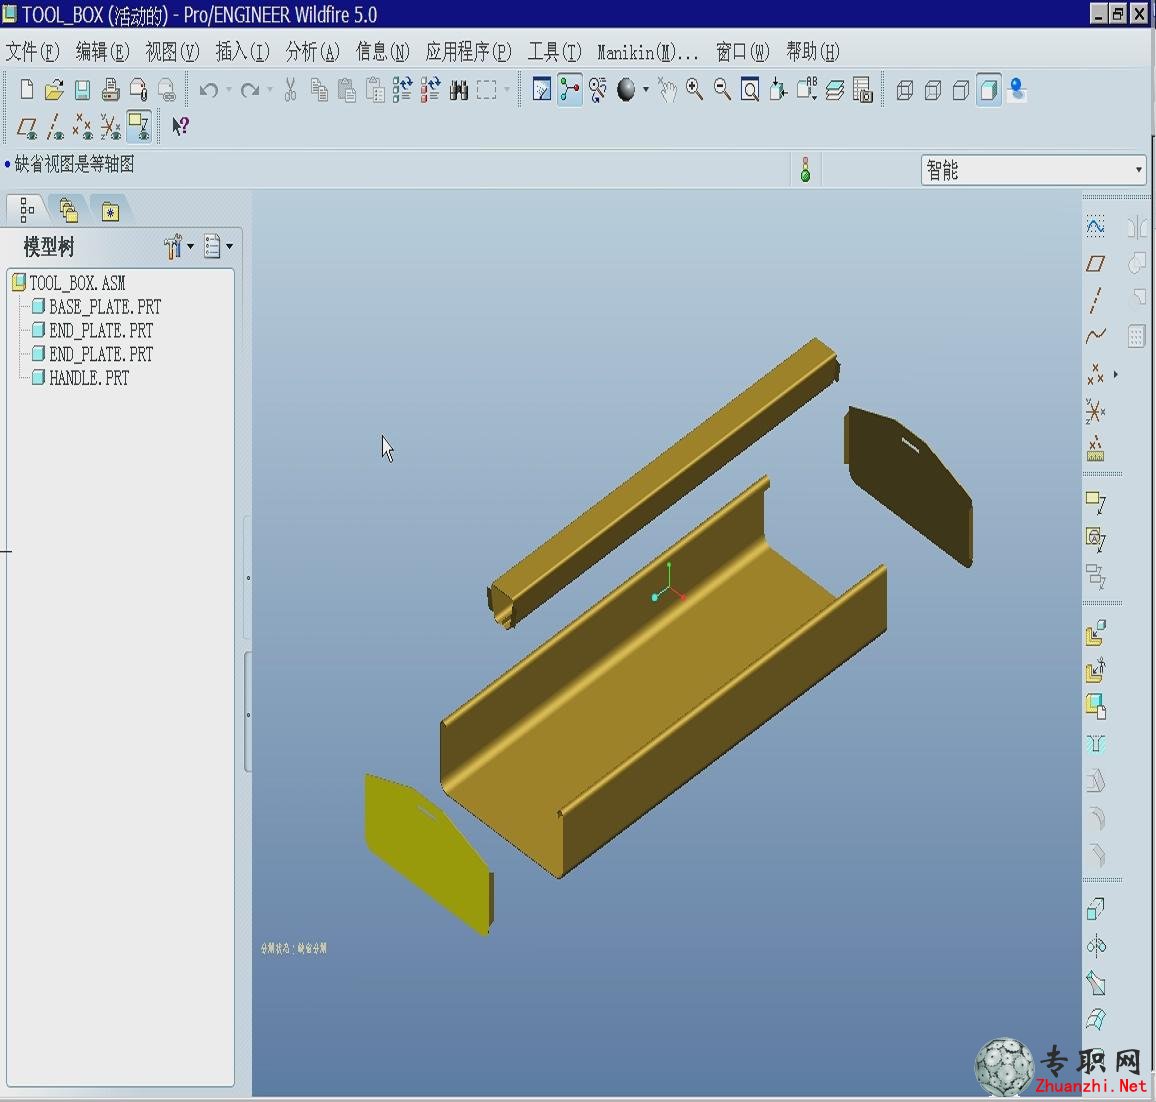Viewport: 1156px width, 1102px height.
Task: Open Paste Special from toolbar
Action: [x=375, y=90]
